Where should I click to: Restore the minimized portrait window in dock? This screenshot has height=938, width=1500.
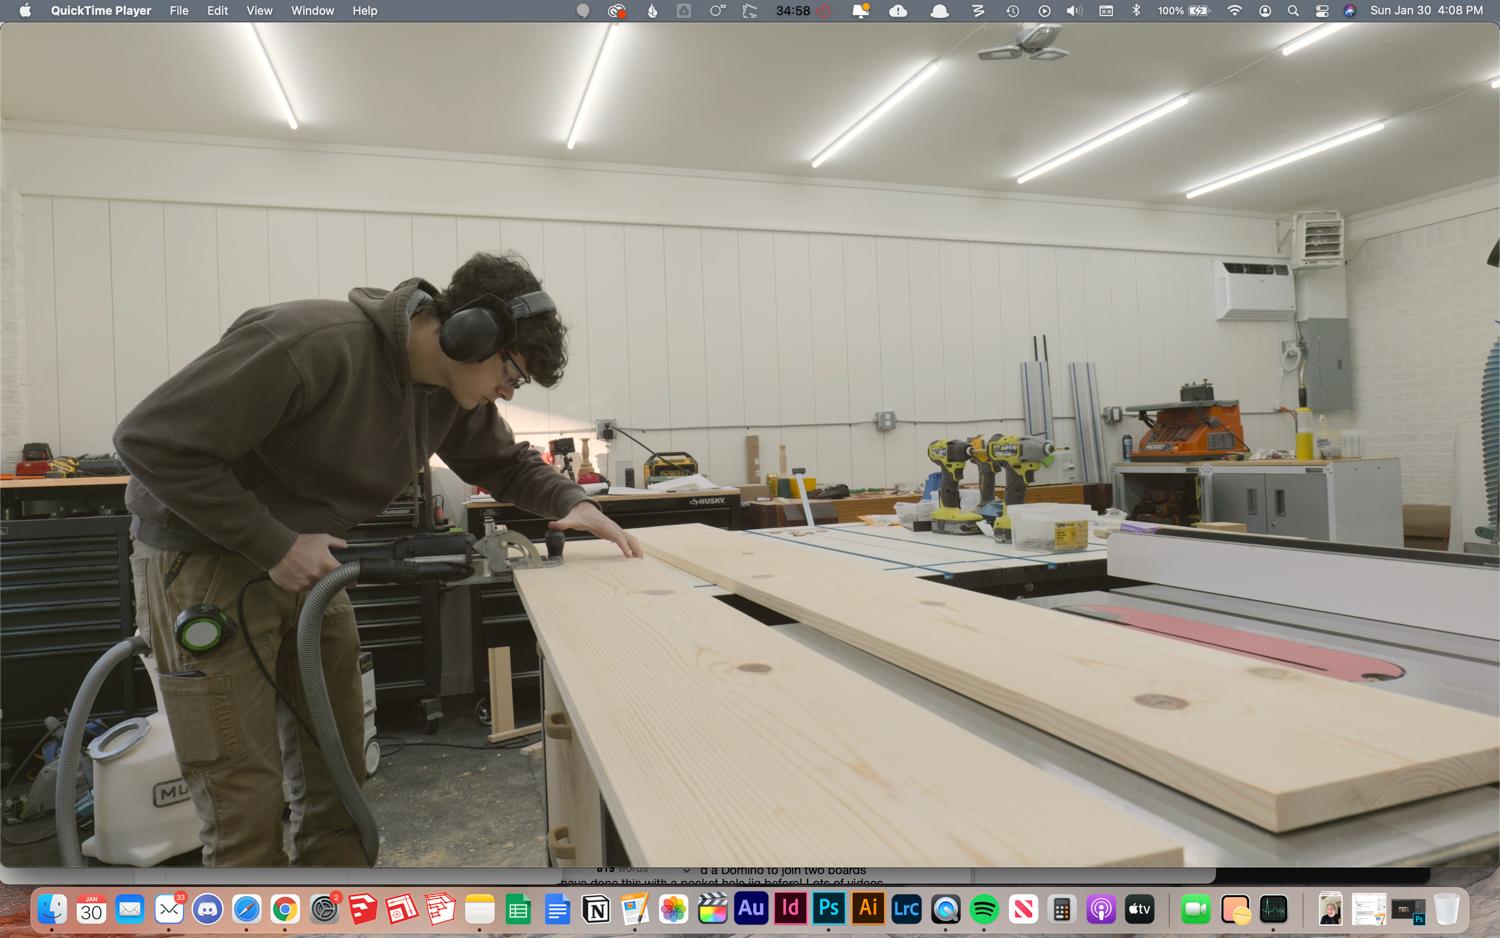tap(1330, 909)
